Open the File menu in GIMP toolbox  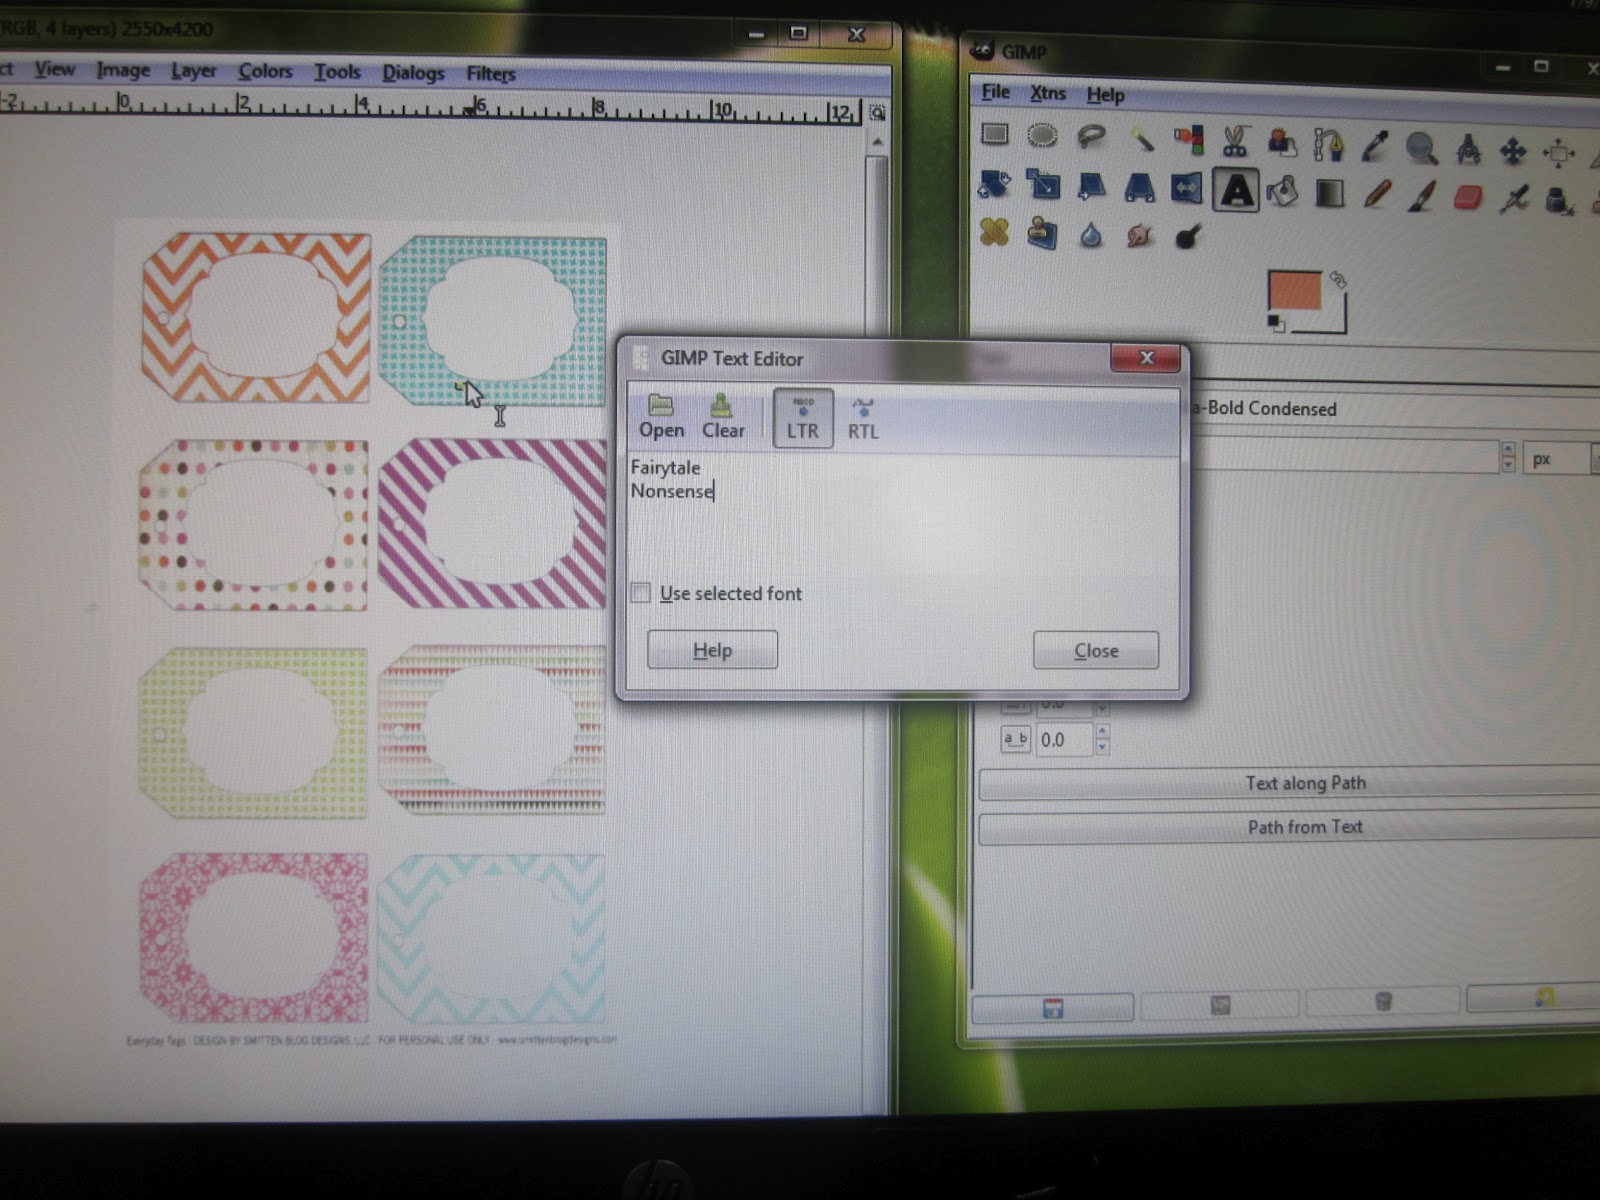(995, 92)
